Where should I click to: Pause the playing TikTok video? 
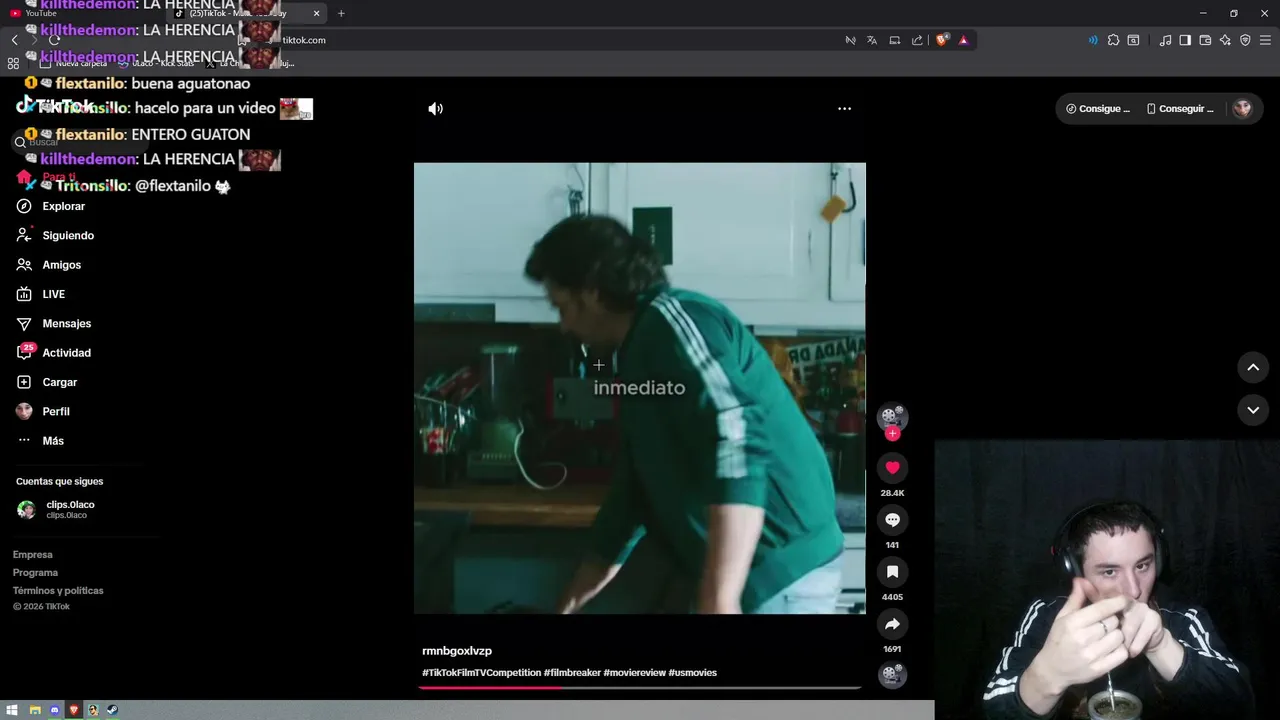pyautogui.click(x=640, y=388)
